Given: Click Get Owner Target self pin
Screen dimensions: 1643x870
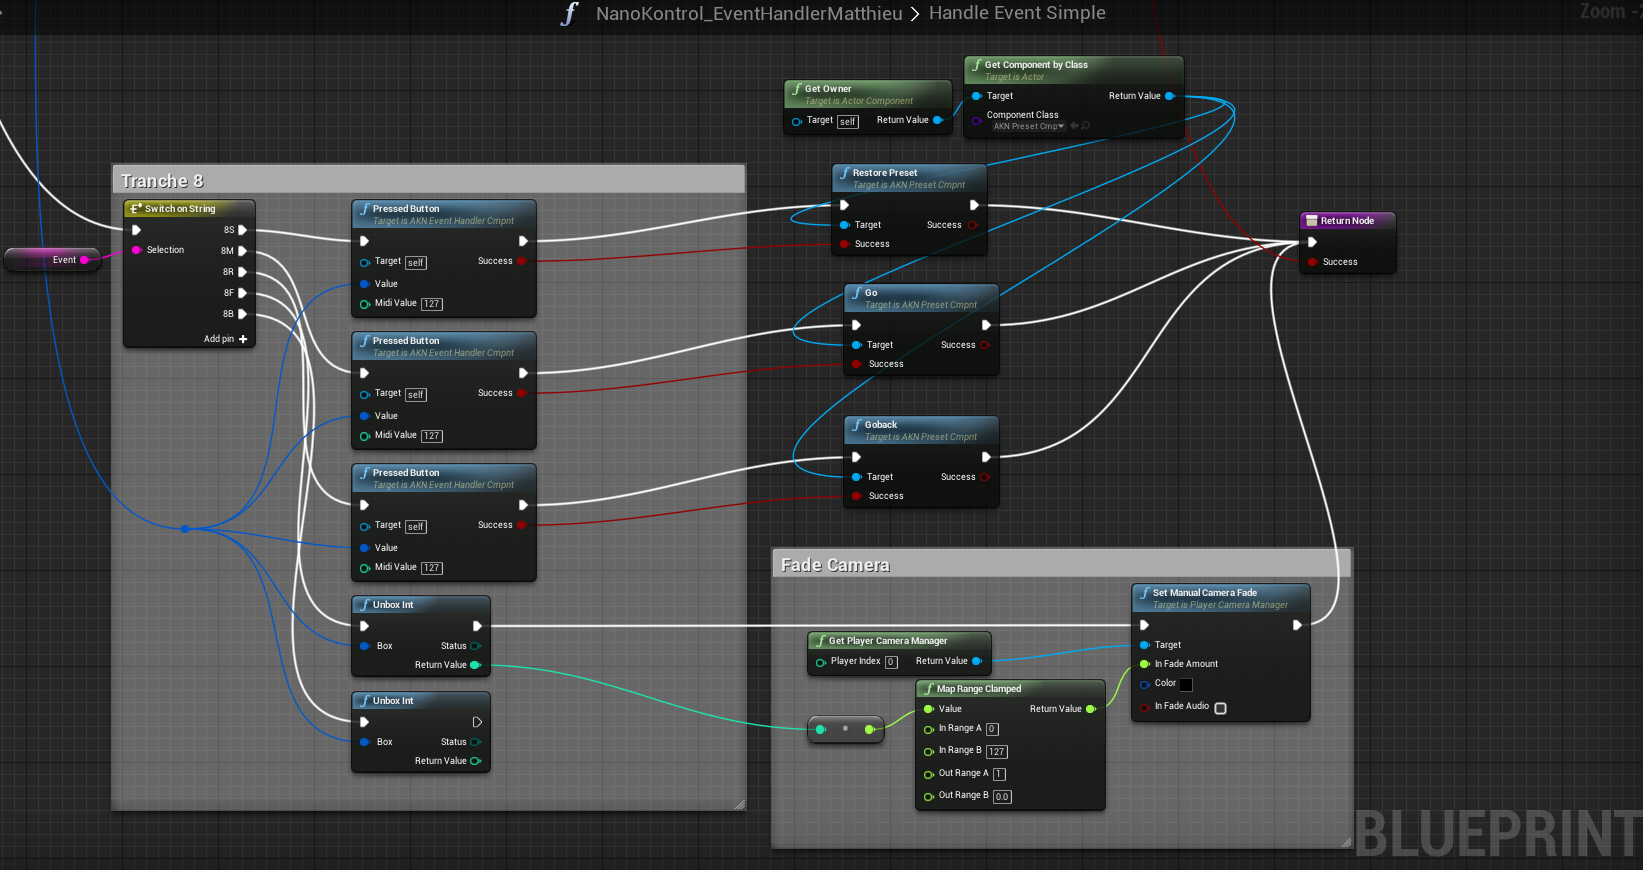Looking at the screenshot, I should pos(797,121).
